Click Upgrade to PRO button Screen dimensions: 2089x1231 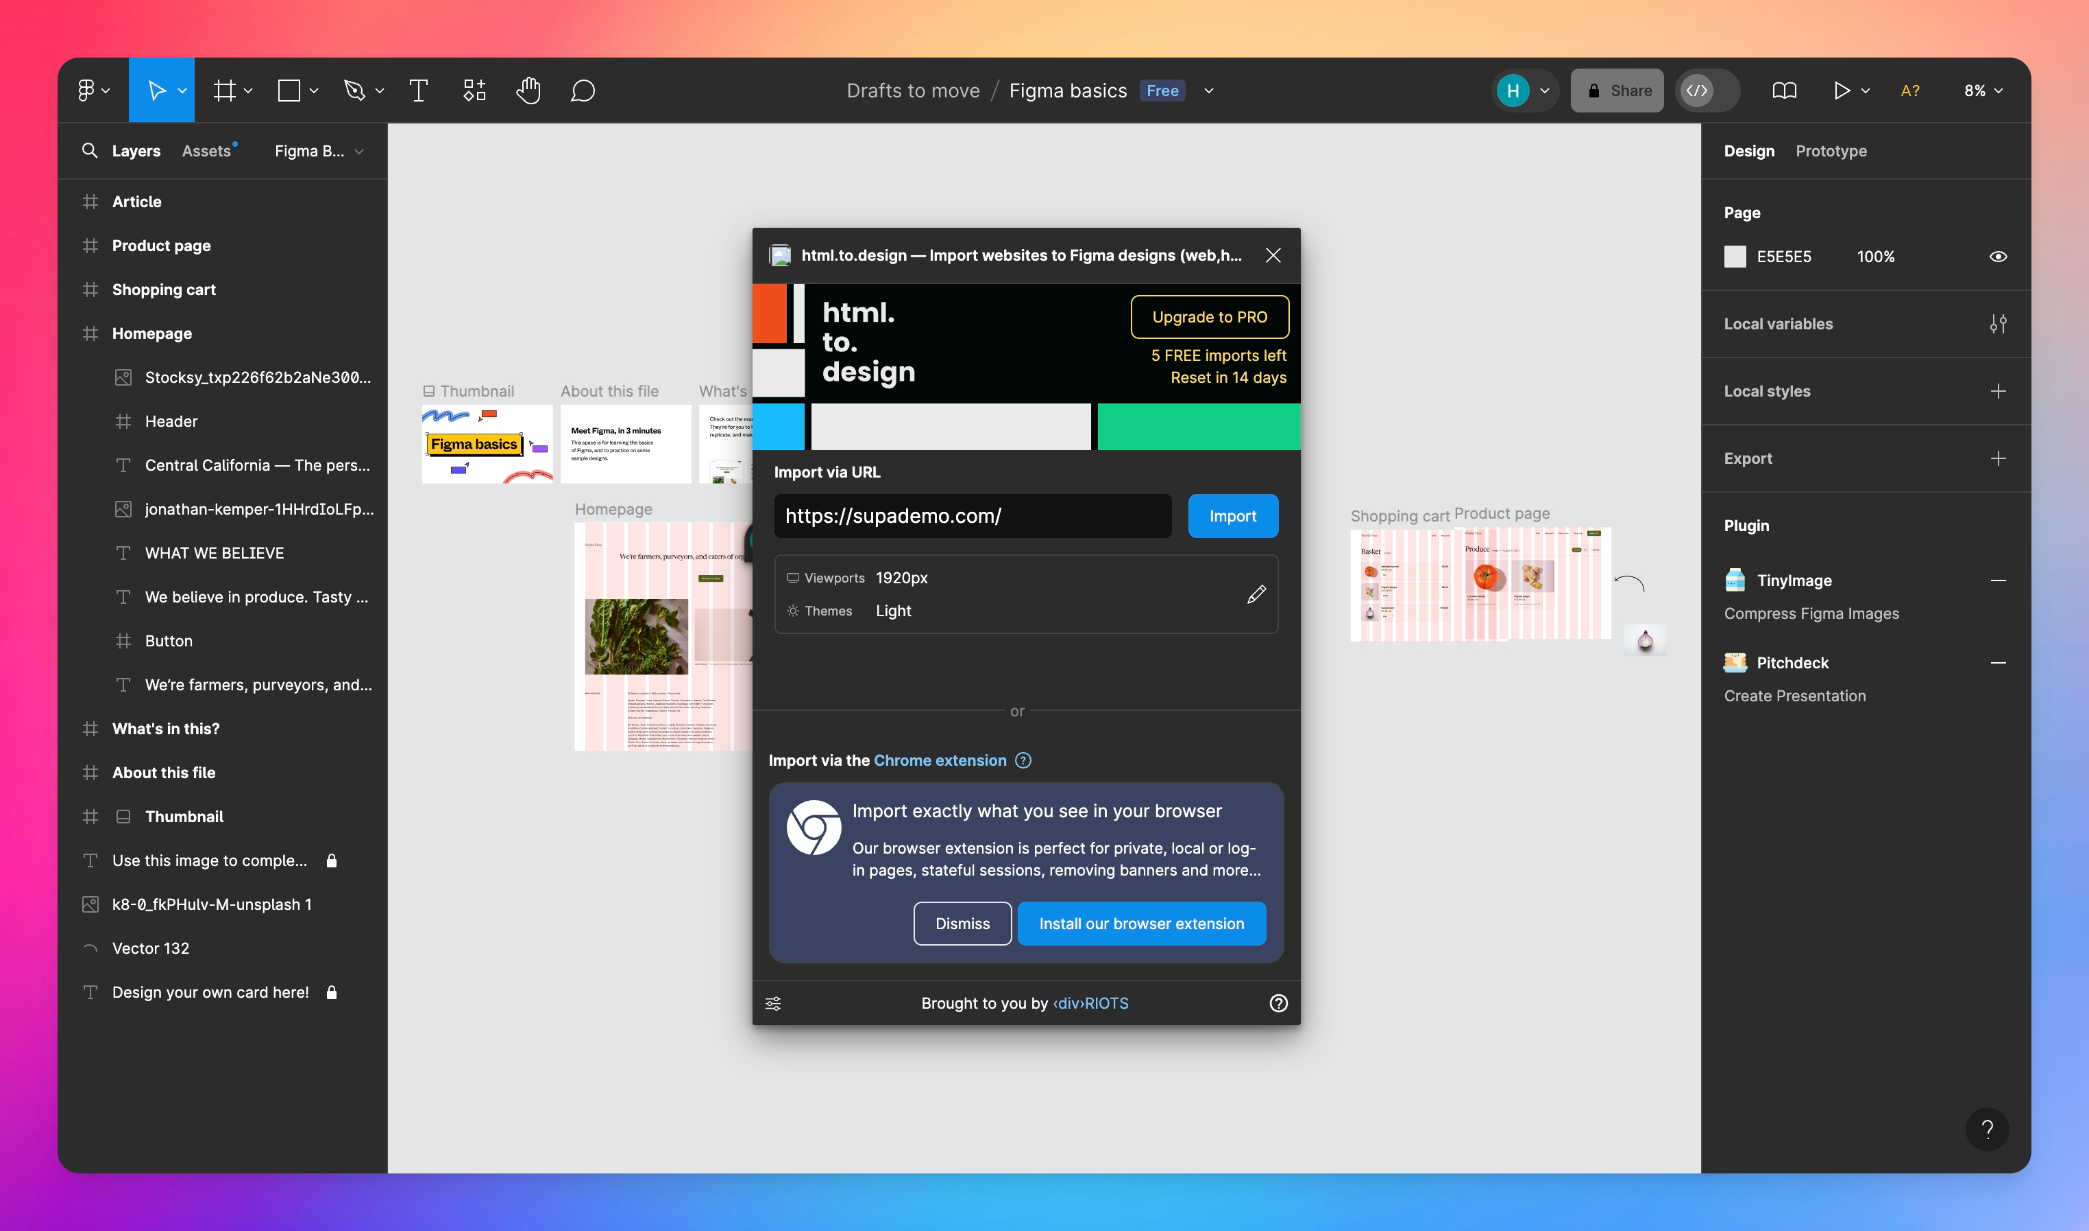tap(1210, 317)
